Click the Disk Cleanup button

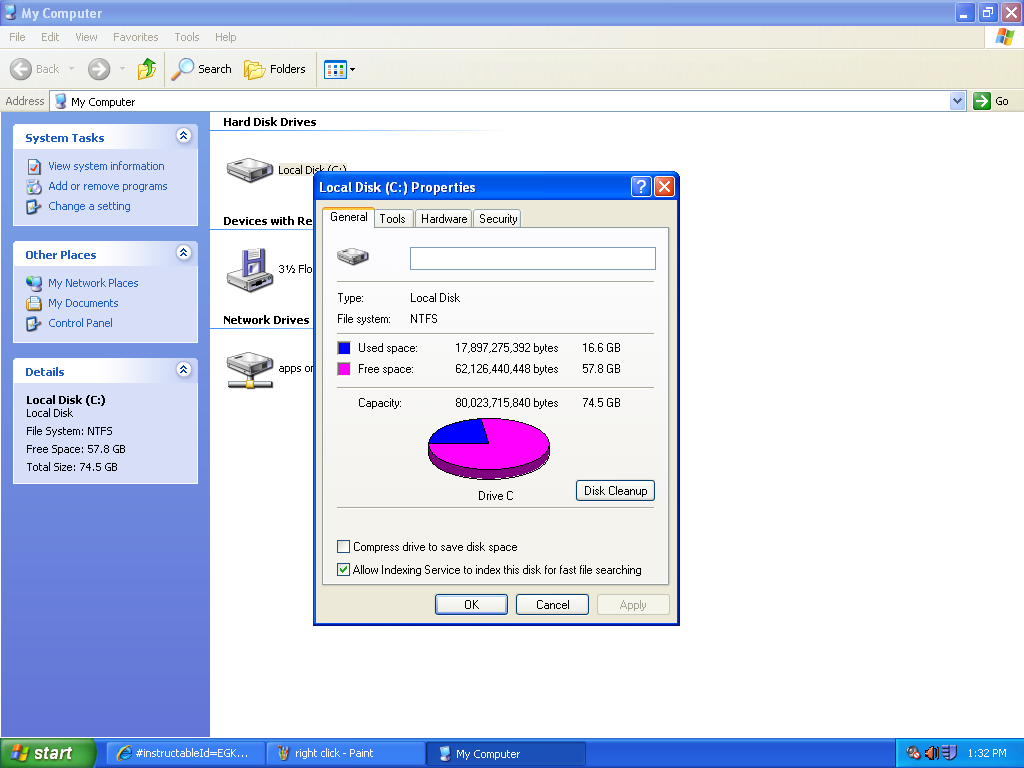(x=614, y=490)
